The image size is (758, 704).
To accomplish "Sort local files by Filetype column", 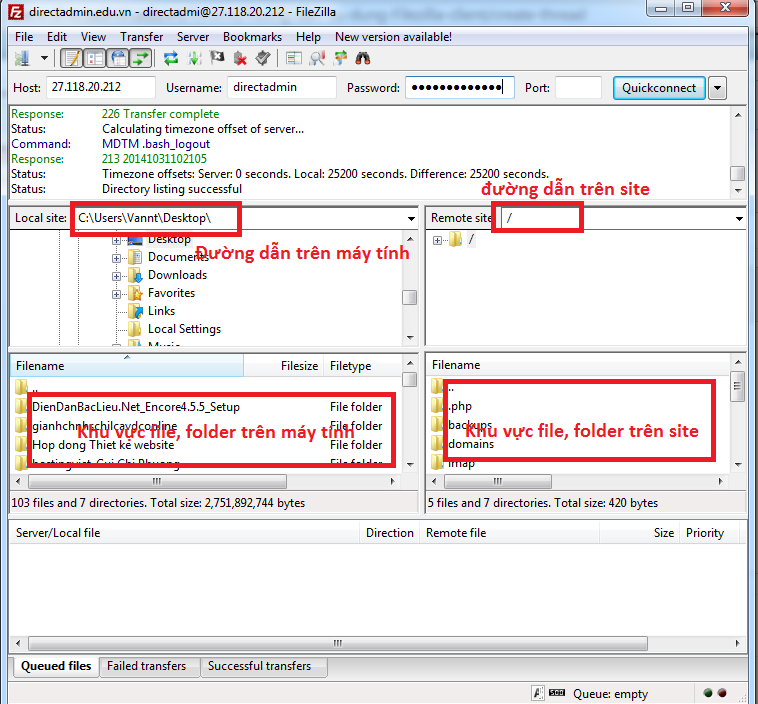I will pyautogui.click(x=363, y=366).
